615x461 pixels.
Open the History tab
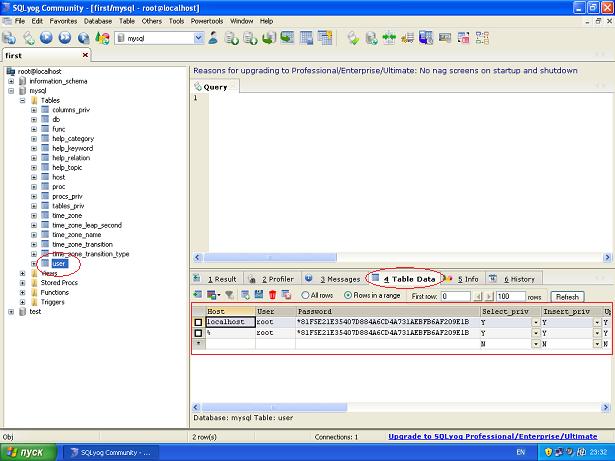pyautogui.click(x=514, y=279)
